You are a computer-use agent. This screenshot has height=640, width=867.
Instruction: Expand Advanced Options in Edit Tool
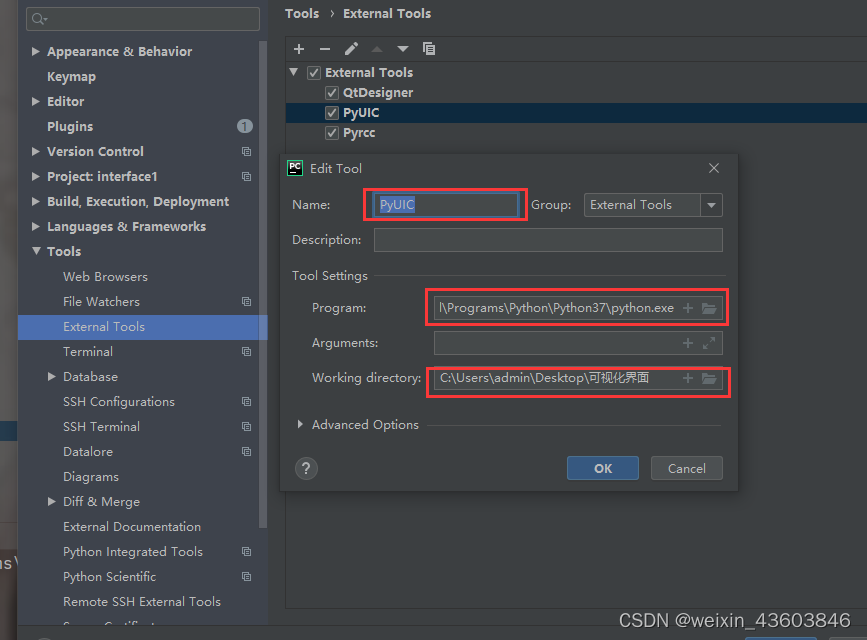click(300, 424)
